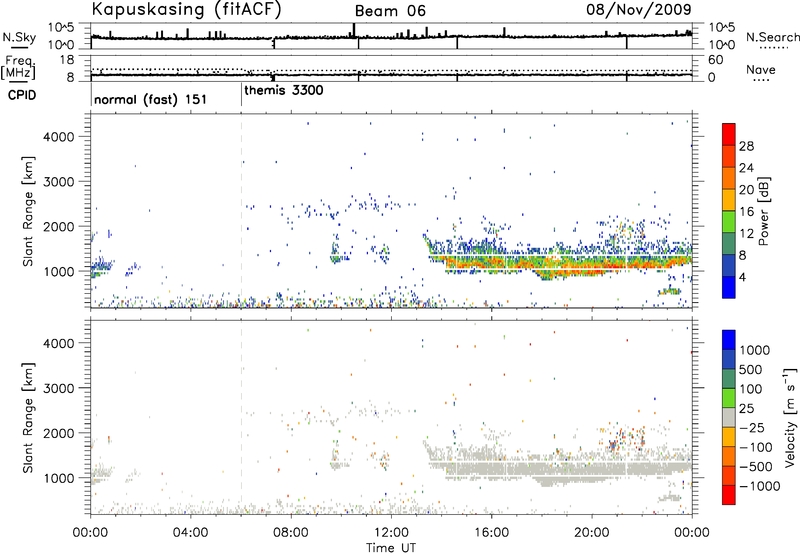Click the 18 MHz frequency tick label
Image resolution: width=800 pixels, height=554 pixels.
[66, 60]
